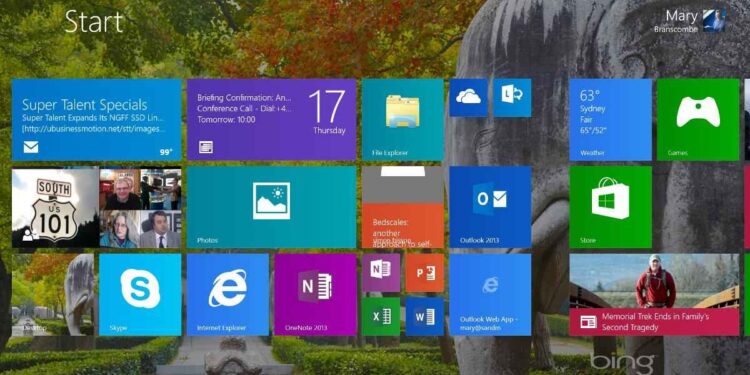The width and height of the screenshot is (750, 375).
Task: Open the Windows Store tile
Action: pyautogui.click(x=610, y=207)
